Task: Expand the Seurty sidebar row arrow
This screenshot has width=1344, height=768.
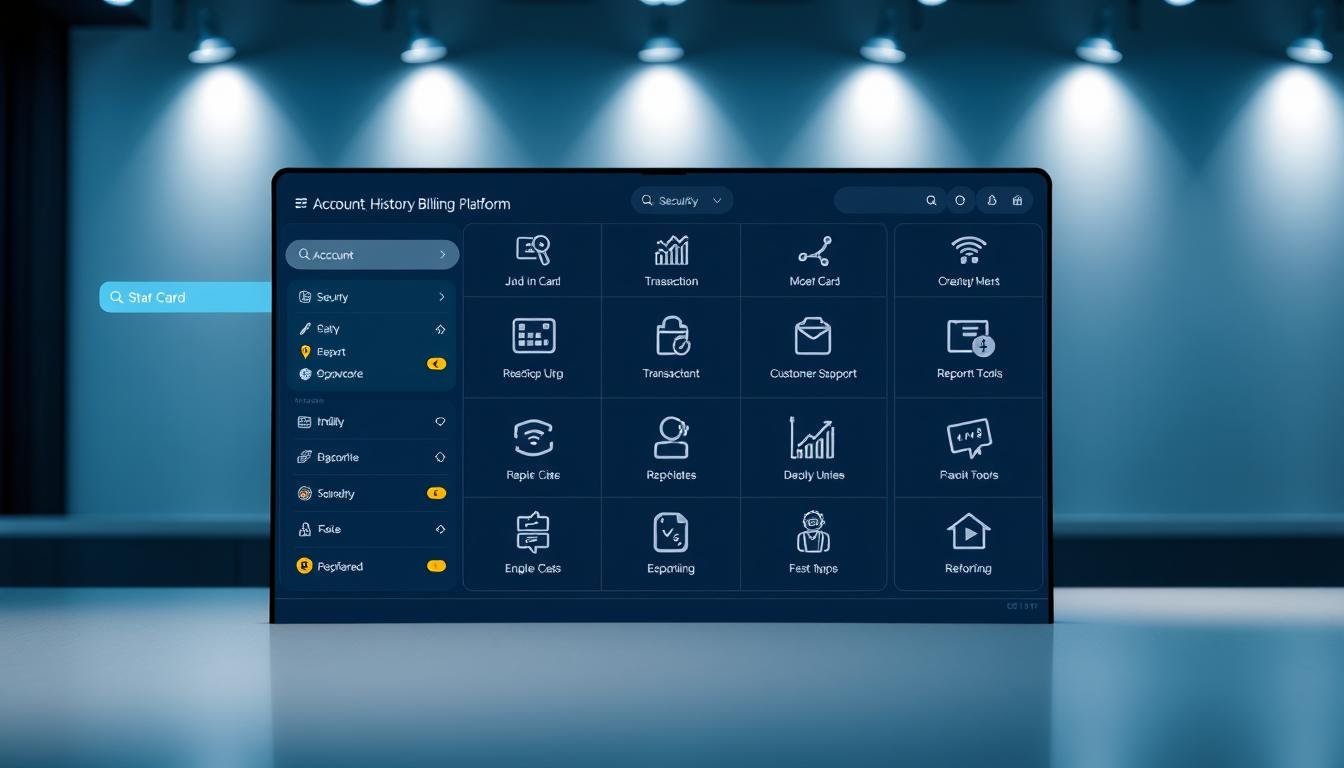Action: pos(440,297)
